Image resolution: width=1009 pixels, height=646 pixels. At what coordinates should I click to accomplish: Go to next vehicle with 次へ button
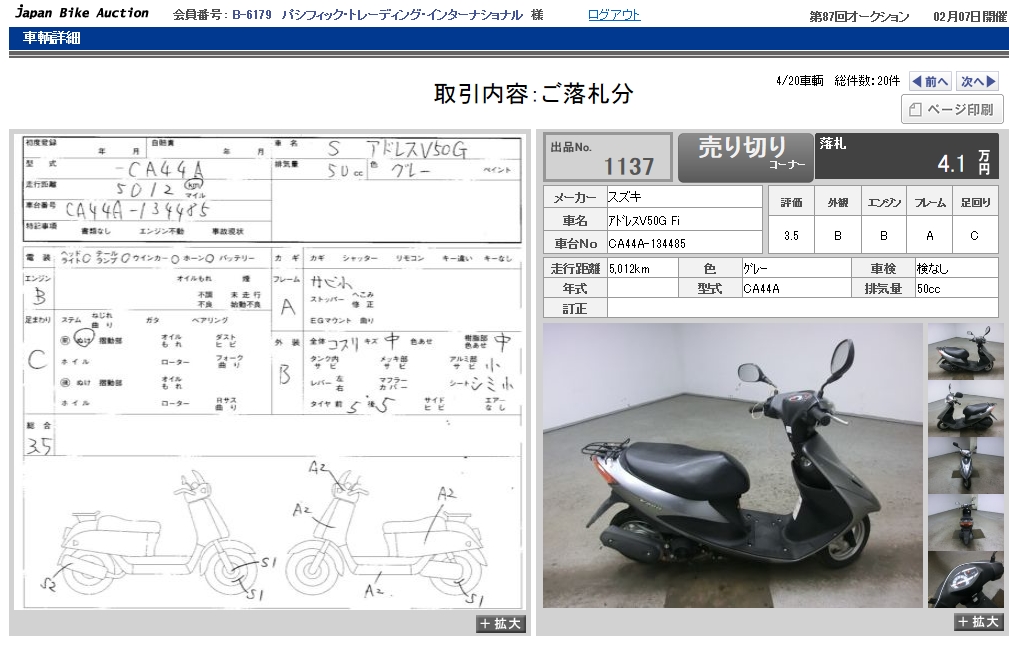[977, 81]
